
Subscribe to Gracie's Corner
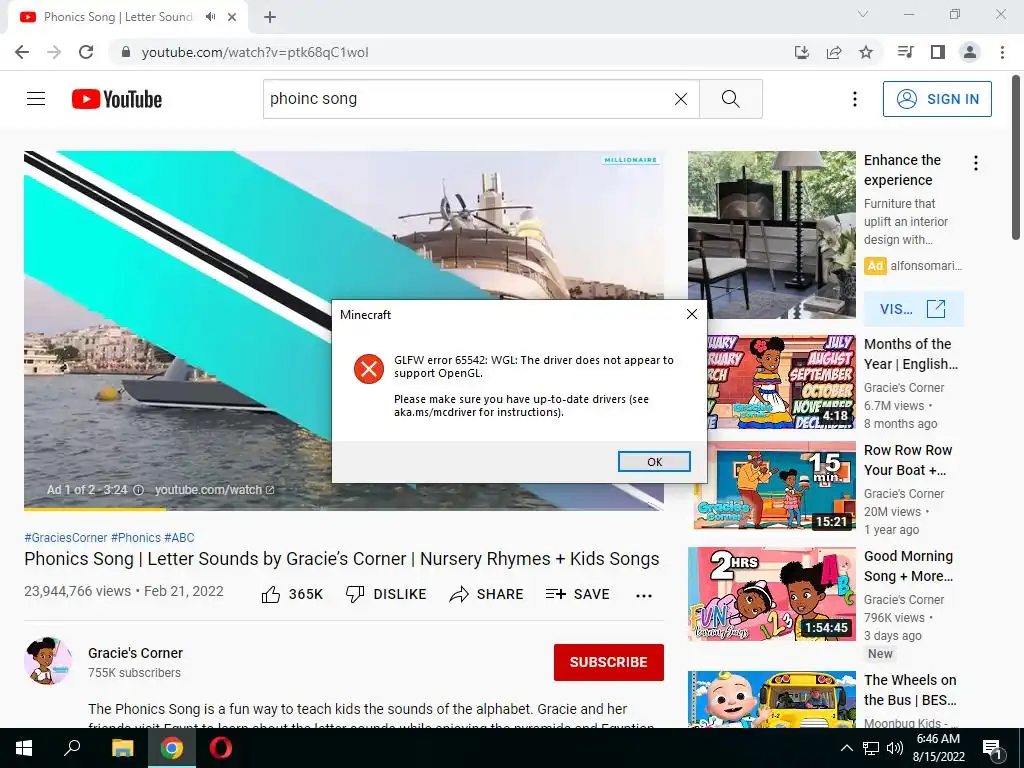(x=609, y=662)
